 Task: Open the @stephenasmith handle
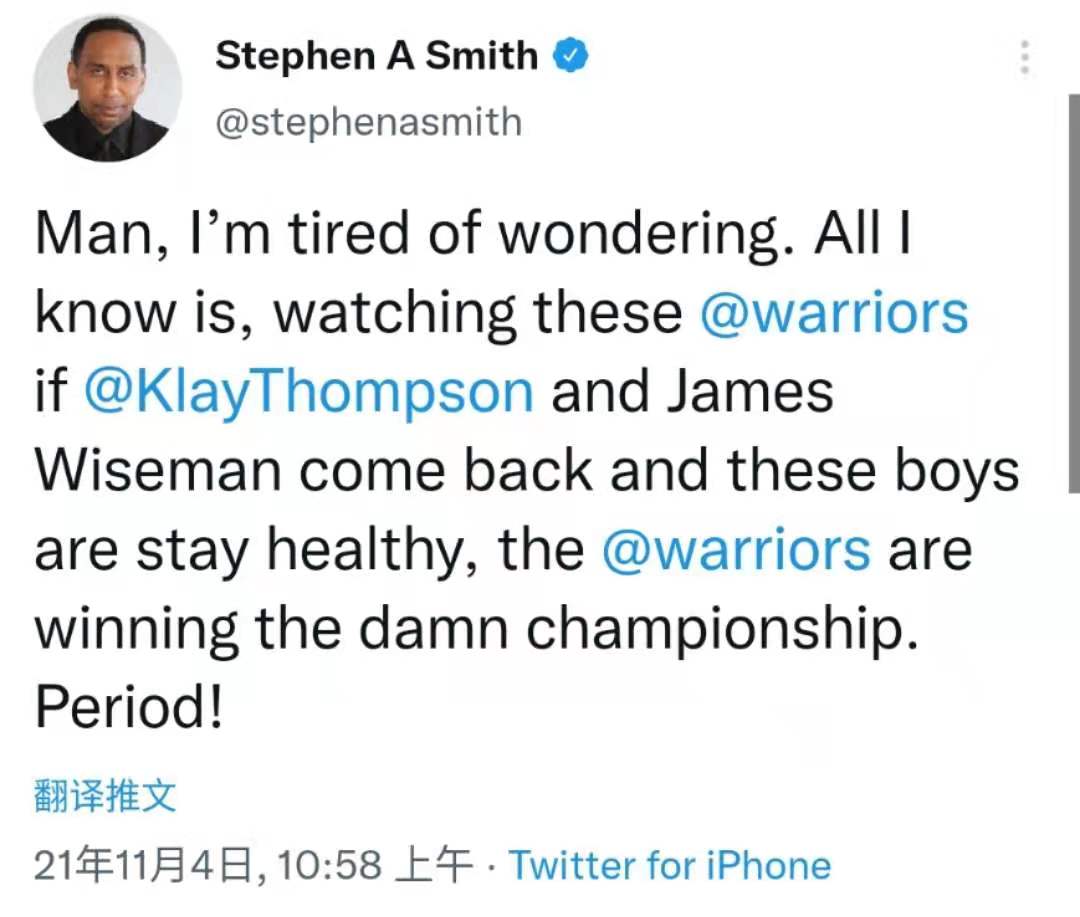point(368,122)
